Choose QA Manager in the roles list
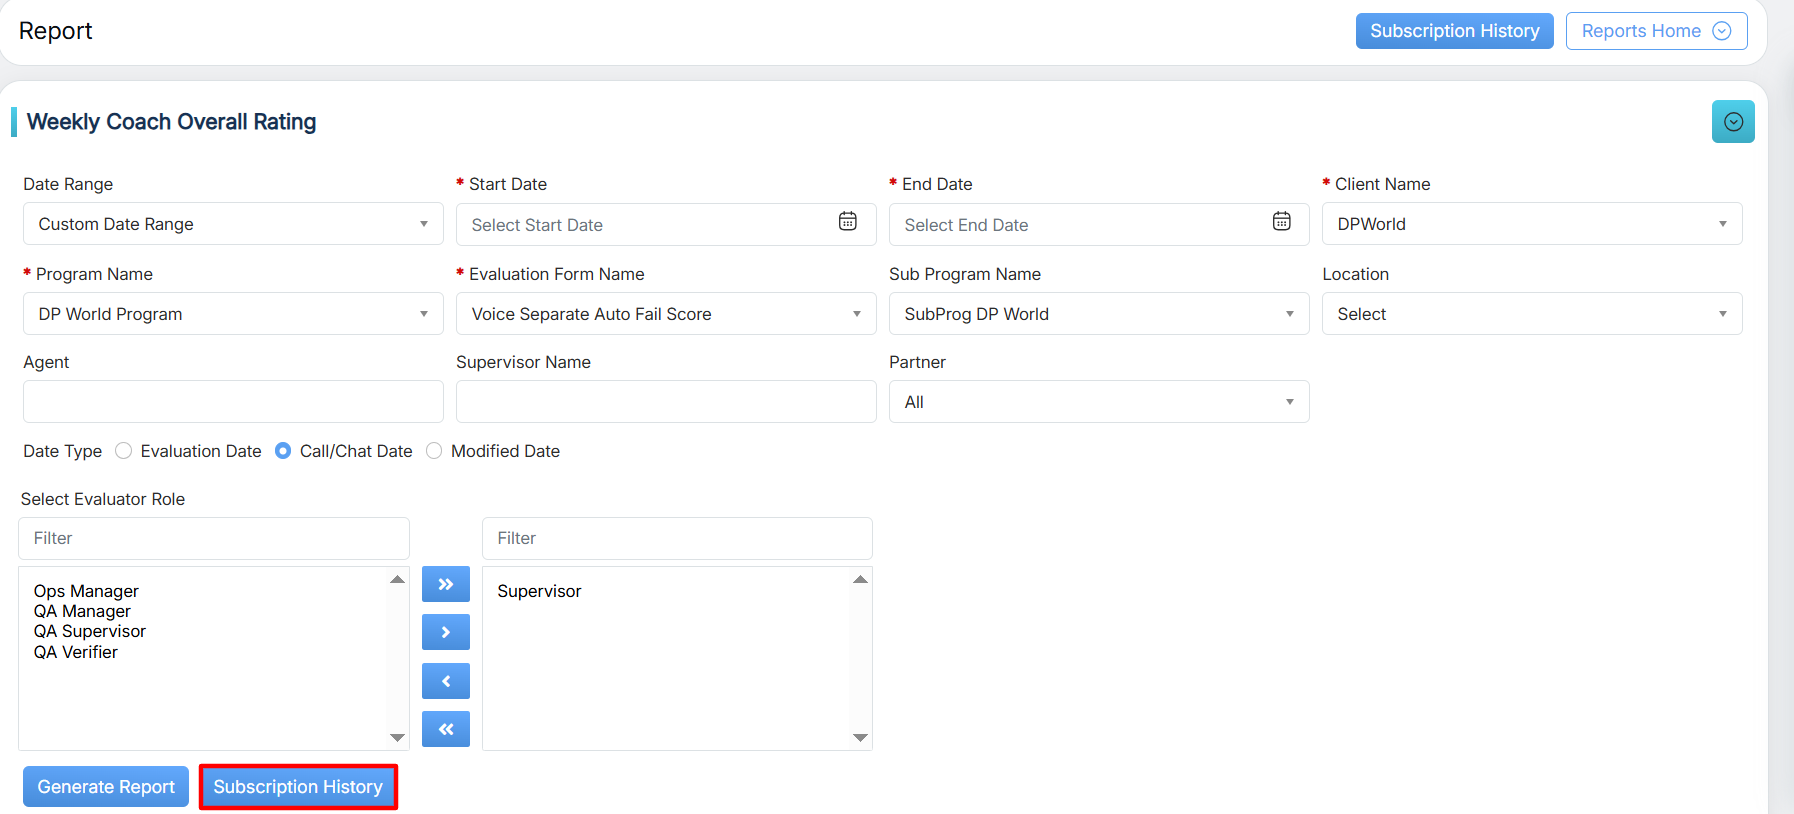Image resolution: width=1794 pixels, height=814 pixels. (82, 611)
